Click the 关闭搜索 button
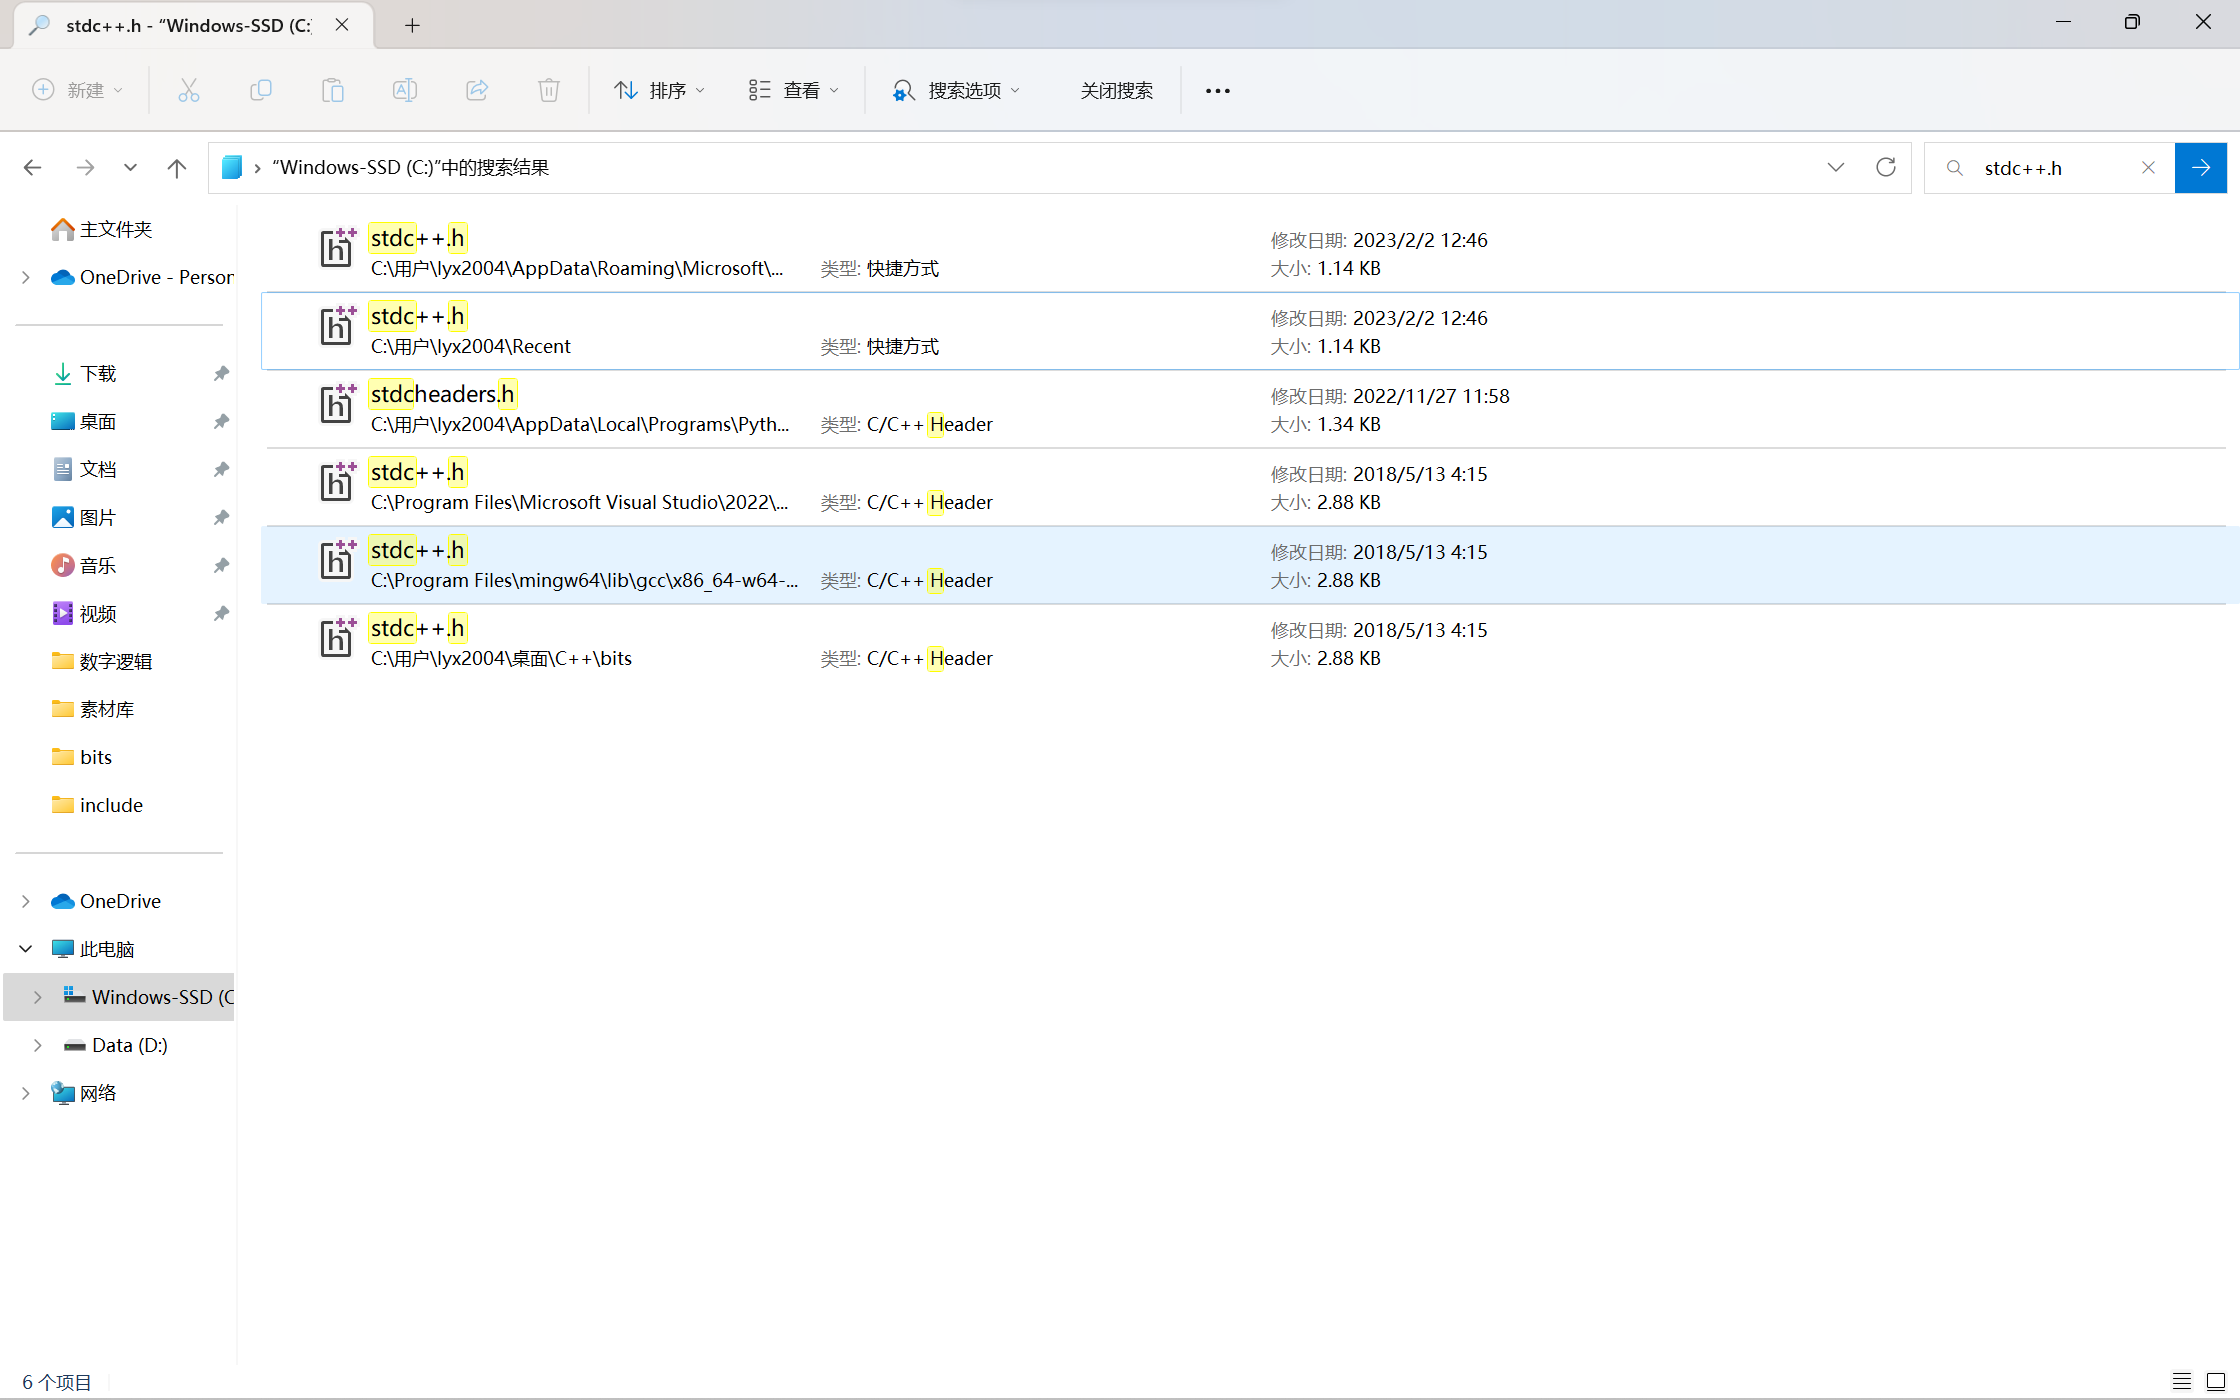Viewport: 2240px width, 1400px height. coord(1116,90)
